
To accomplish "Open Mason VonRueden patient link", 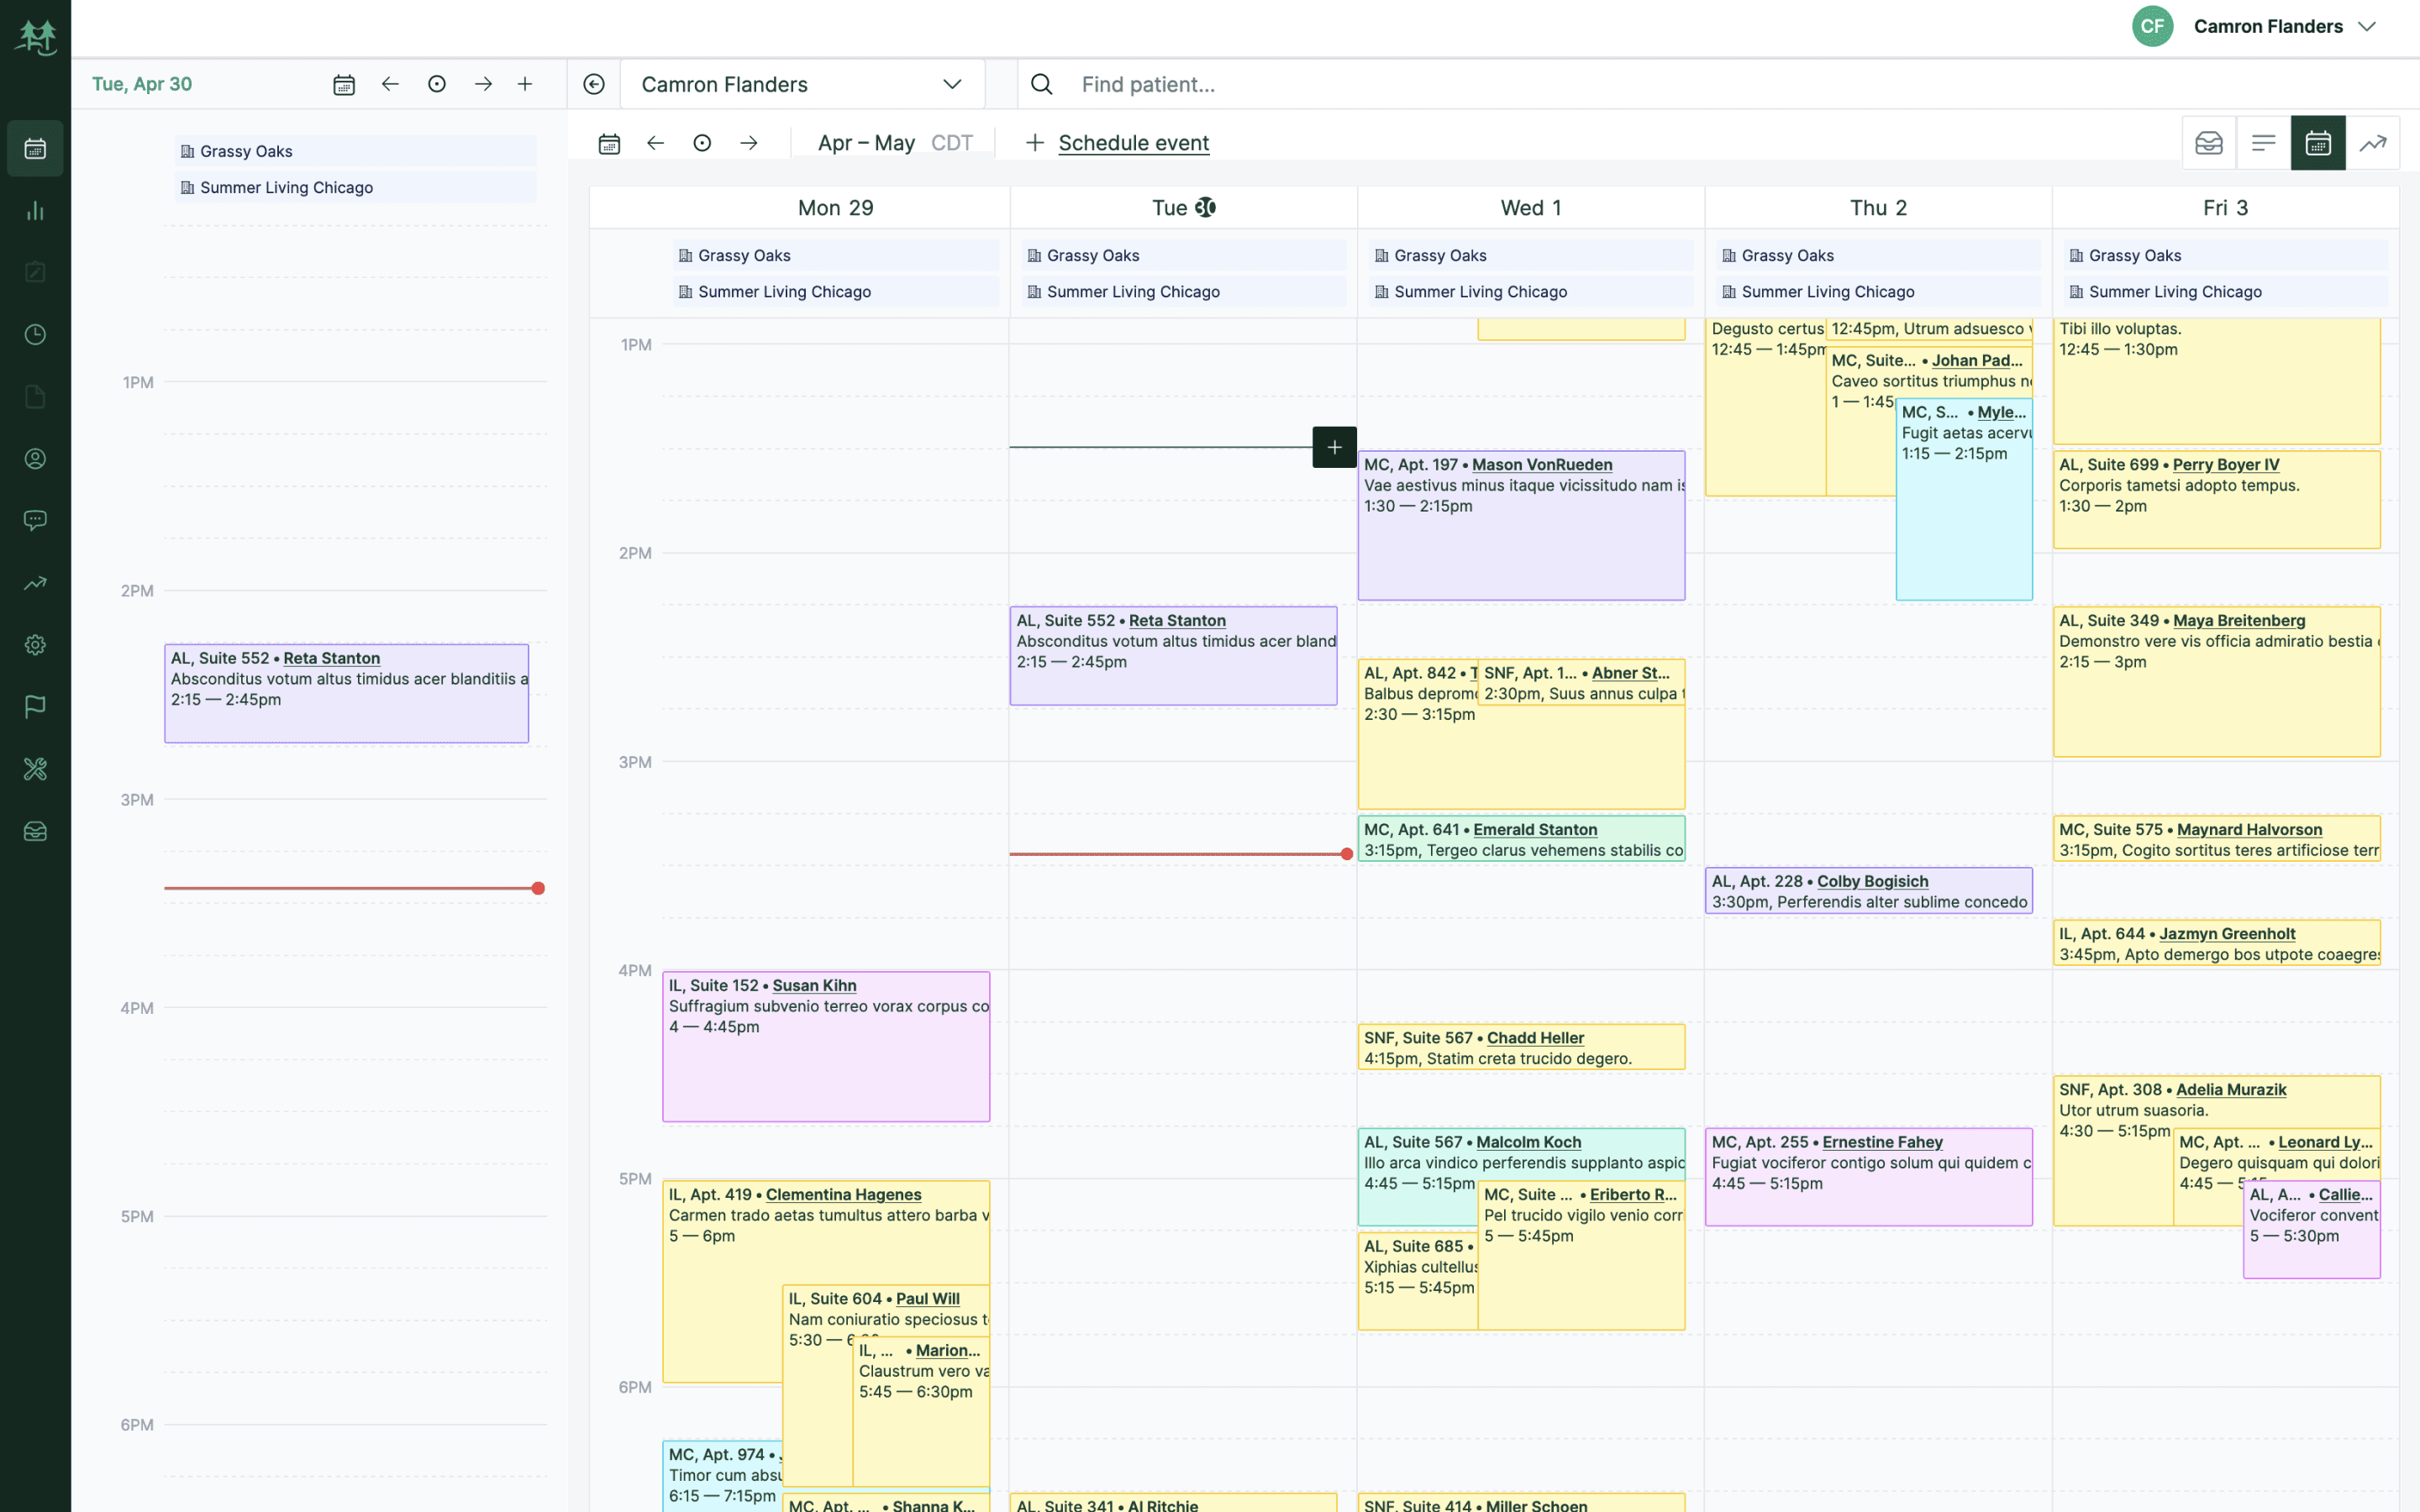I will (1541, 464).
